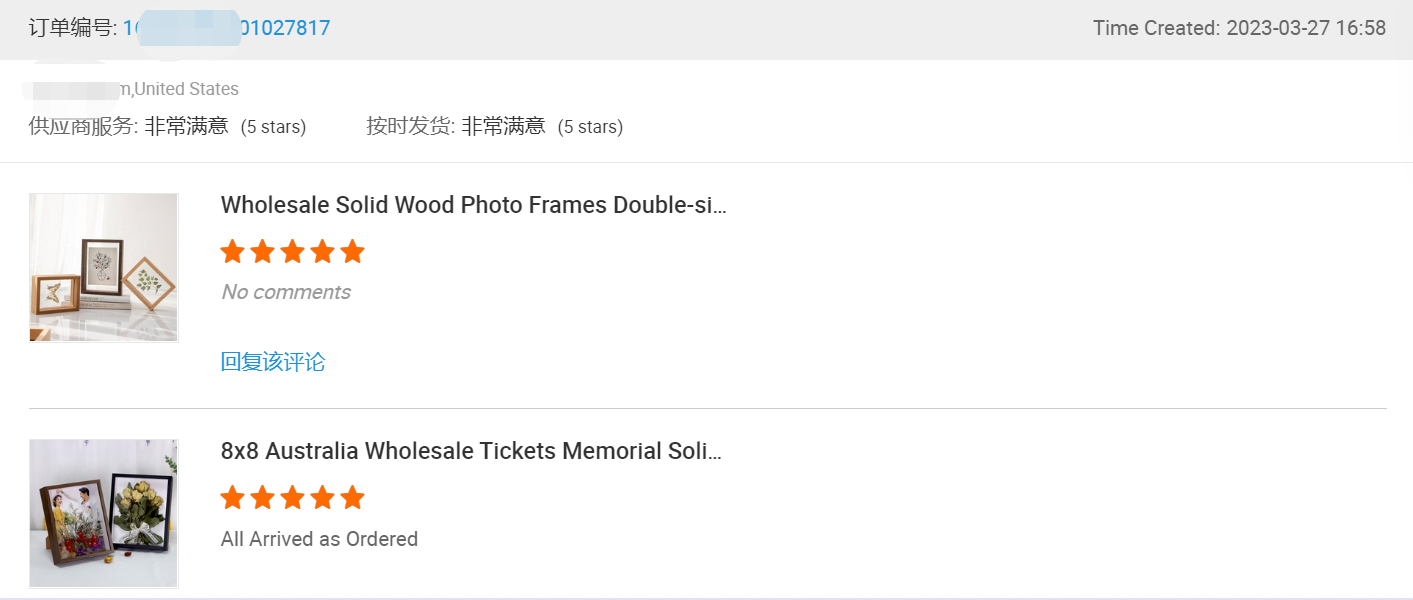Click the wood photo frames product thumbnail
Viewport: 1413px width, 600px height.
point(104,267)
